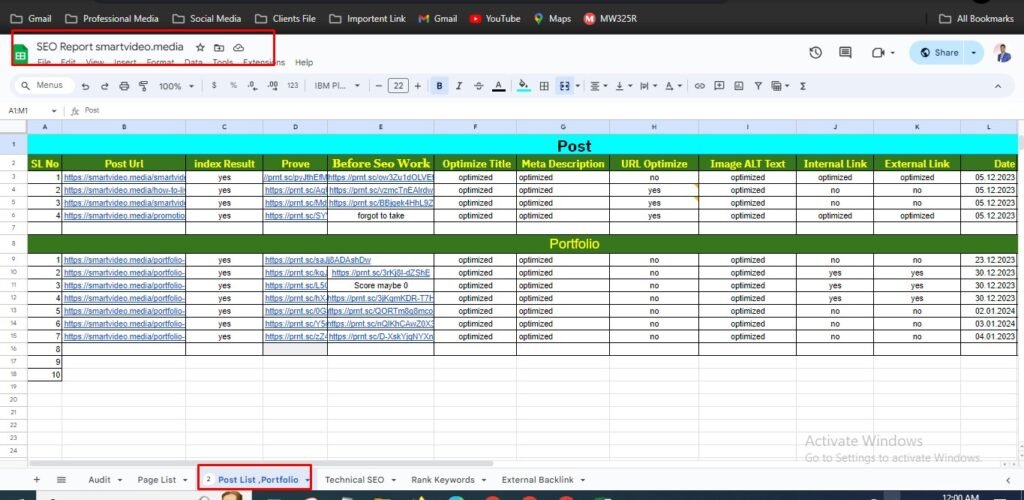Apply strikethrough formatting
The image size is (1024, 500).
(x=479, y=86)
